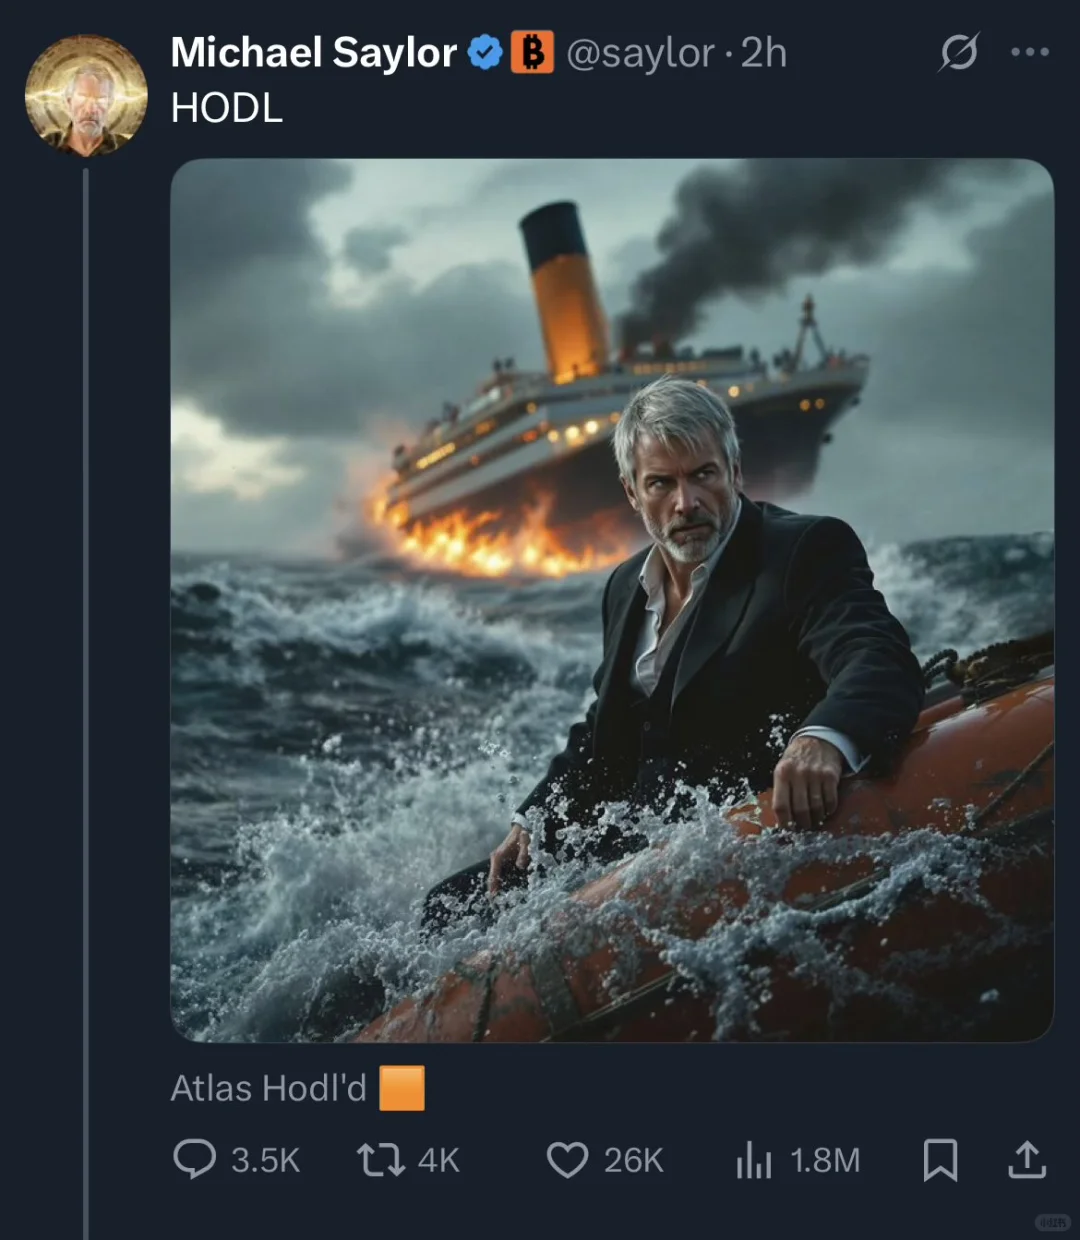Screen dimensions: 1080x1240
Task: Click the reply speech bubble icon
Action: click(x=194, y=1160)
